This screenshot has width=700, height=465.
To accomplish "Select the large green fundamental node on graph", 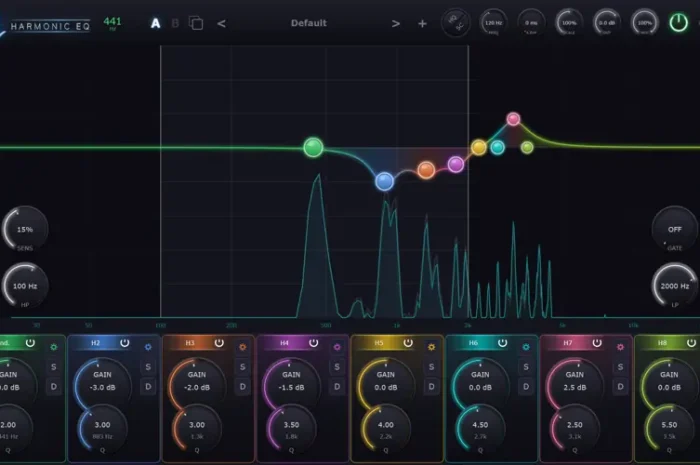I will click(313, 147).
